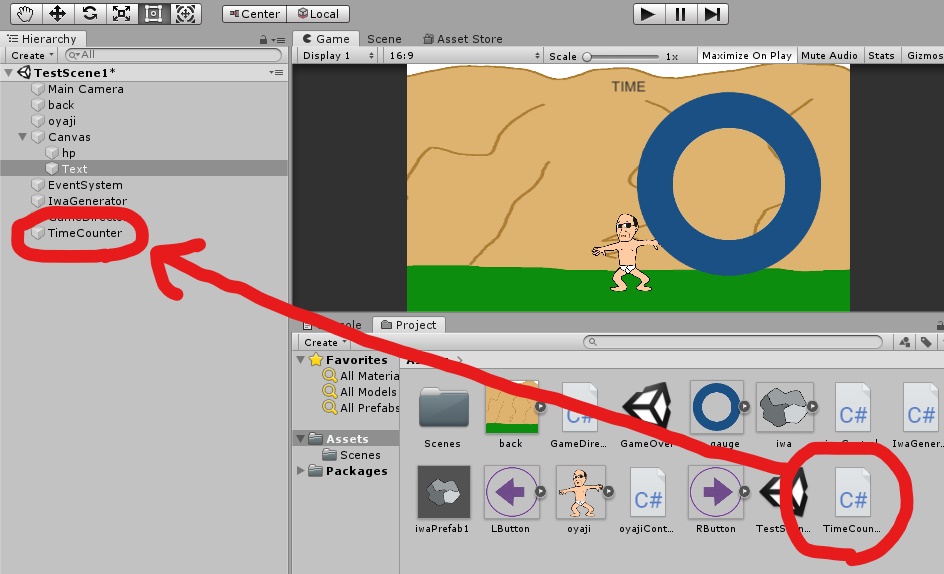The image size is (944, 574).
Task: Select the iwa sprite asset
Action: coord(784,416)
